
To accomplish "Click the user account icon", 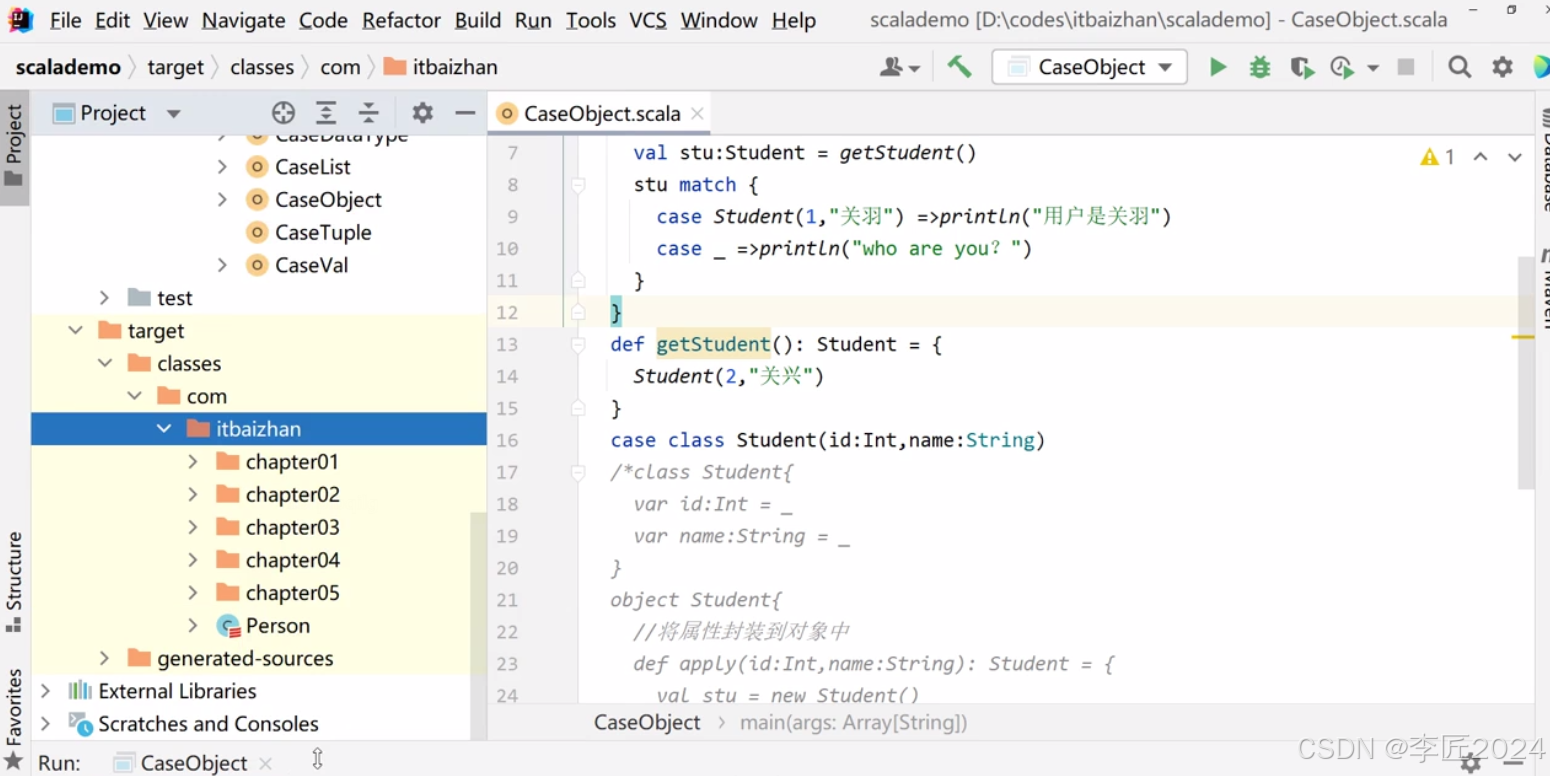I will (899, 67).
